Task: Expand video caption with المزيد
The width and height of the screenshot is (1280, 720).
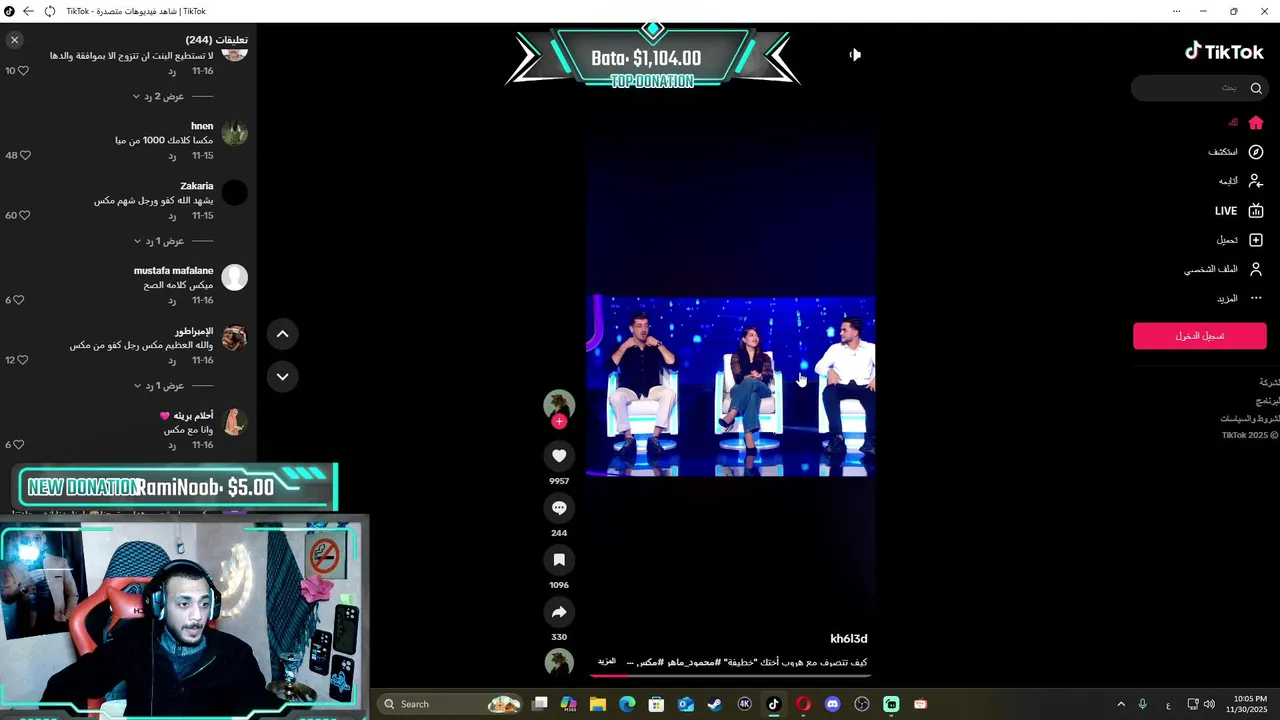Action: [607, 662]
